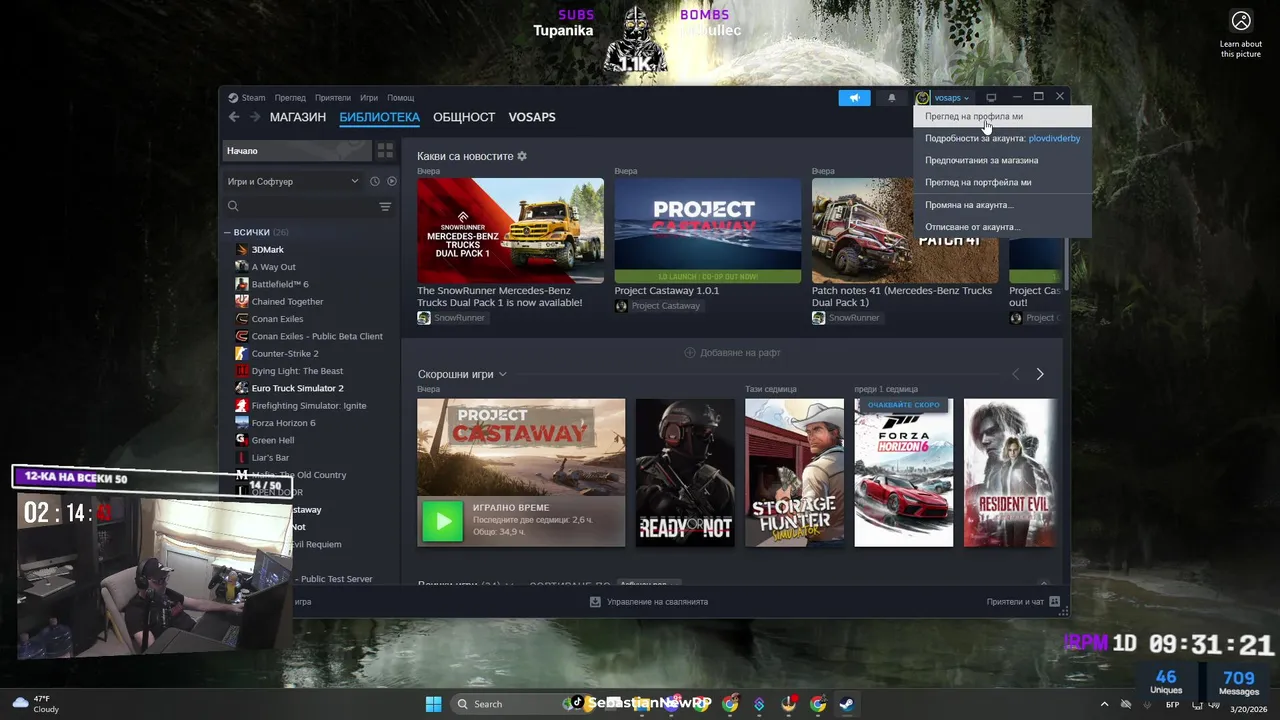Click the Conan Exiles list icon
Screen dimensions: 1280x720
[x=241, y=319]
